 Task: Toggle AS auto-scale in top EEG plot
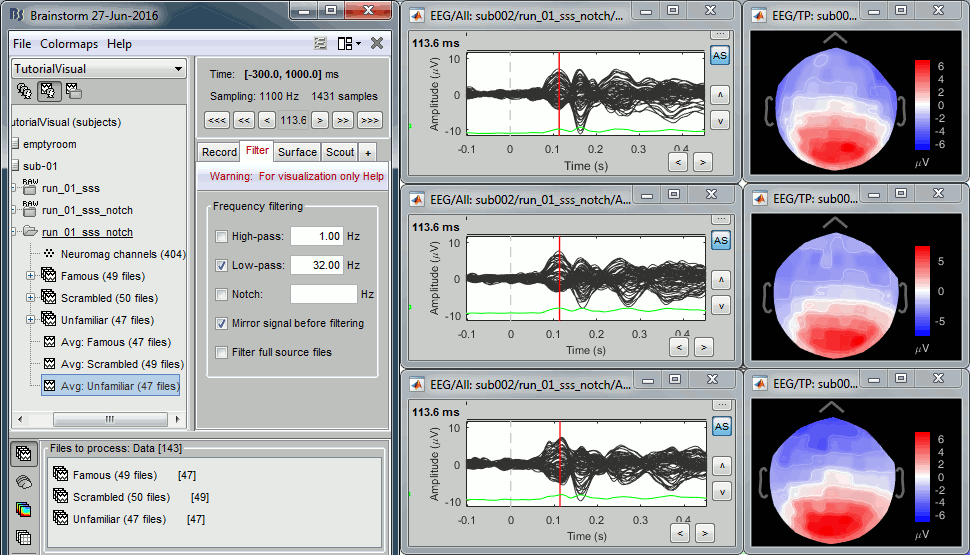[x=719, y=56]
